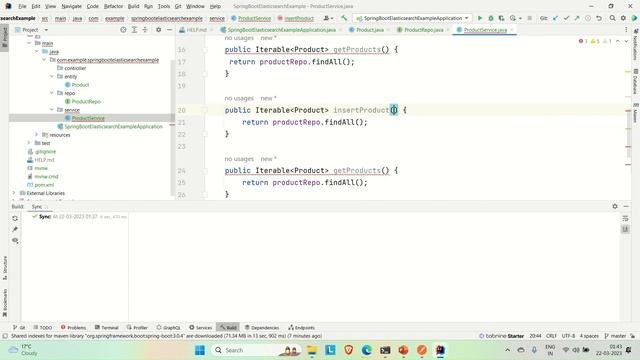Click next highlighted error arrow in editor
Image resolution: width=640 pixels, height=360 pixels.
pyautogui.click(x=626, y=41)
